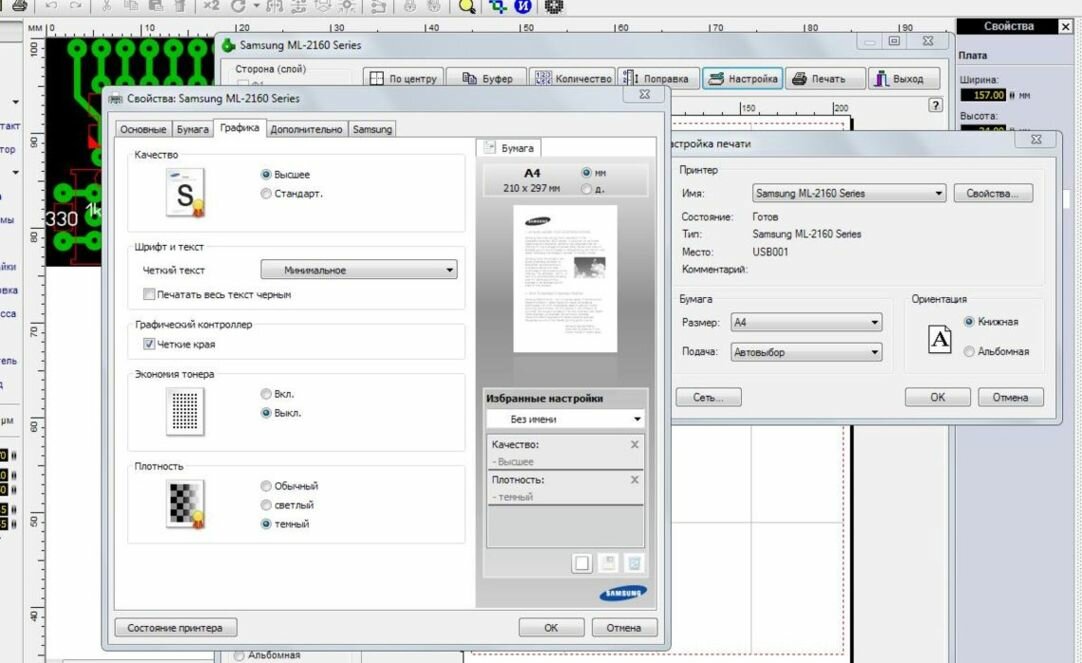Choose 'Обычный' density radio button
Screen dimensions: 1082x663
pyautogui.click(x=266, y=486)
